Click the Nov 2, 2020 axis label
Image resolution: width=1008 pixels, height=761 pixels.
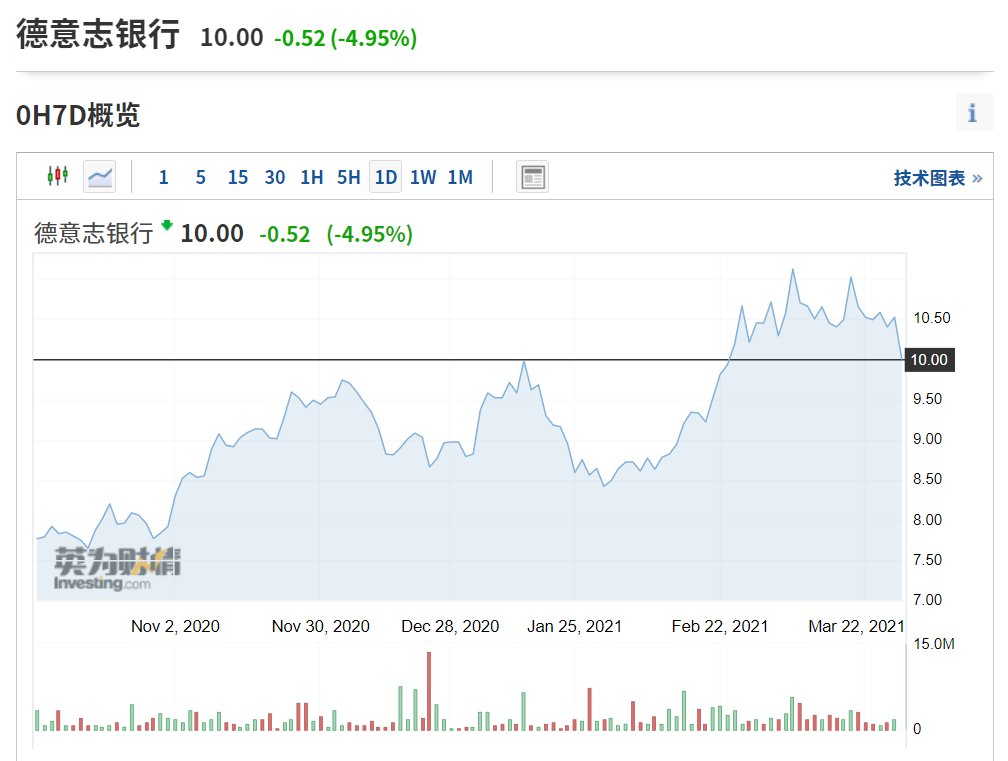pyautogui.click(x=176, y=626)
